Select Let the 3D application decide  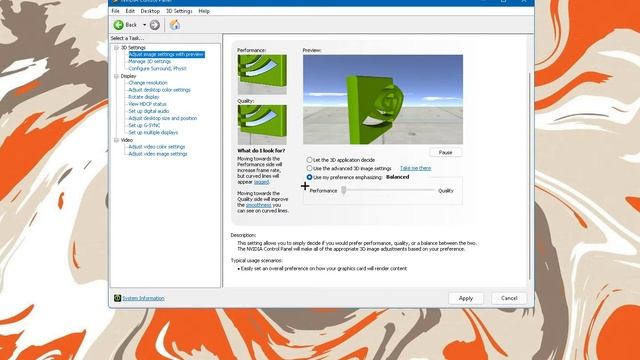pos(309,160)
